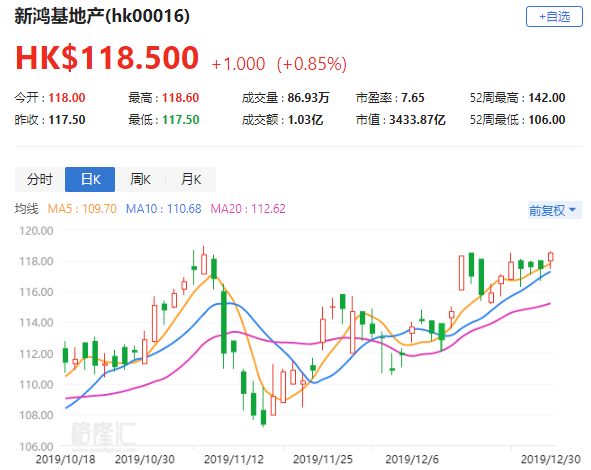Click the 成交额 value 1.03亿
This screenshot has width=591, height=470.
pyautogui.click(x=305, y=120)
